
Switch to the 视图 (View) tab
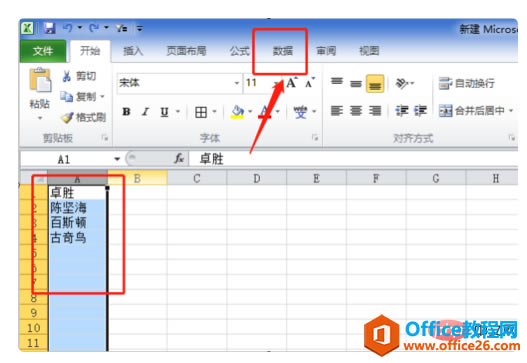coord(369,51)
